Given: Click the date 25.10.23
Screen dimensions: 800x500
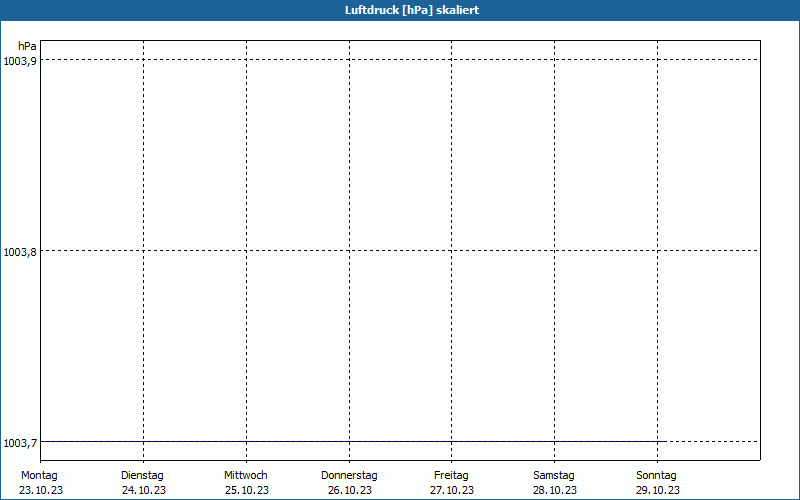Looking at the screenshot, I should (x=247, y=490).
